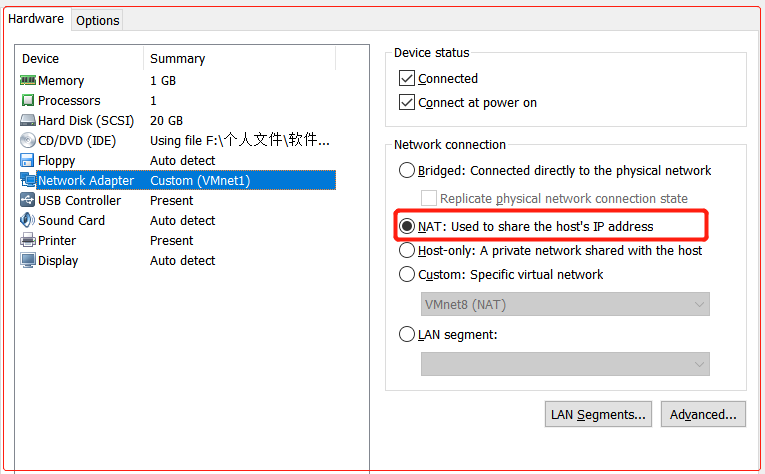Select the Processors row label
Screen dimensions: 765x474
tap(69, 100)
